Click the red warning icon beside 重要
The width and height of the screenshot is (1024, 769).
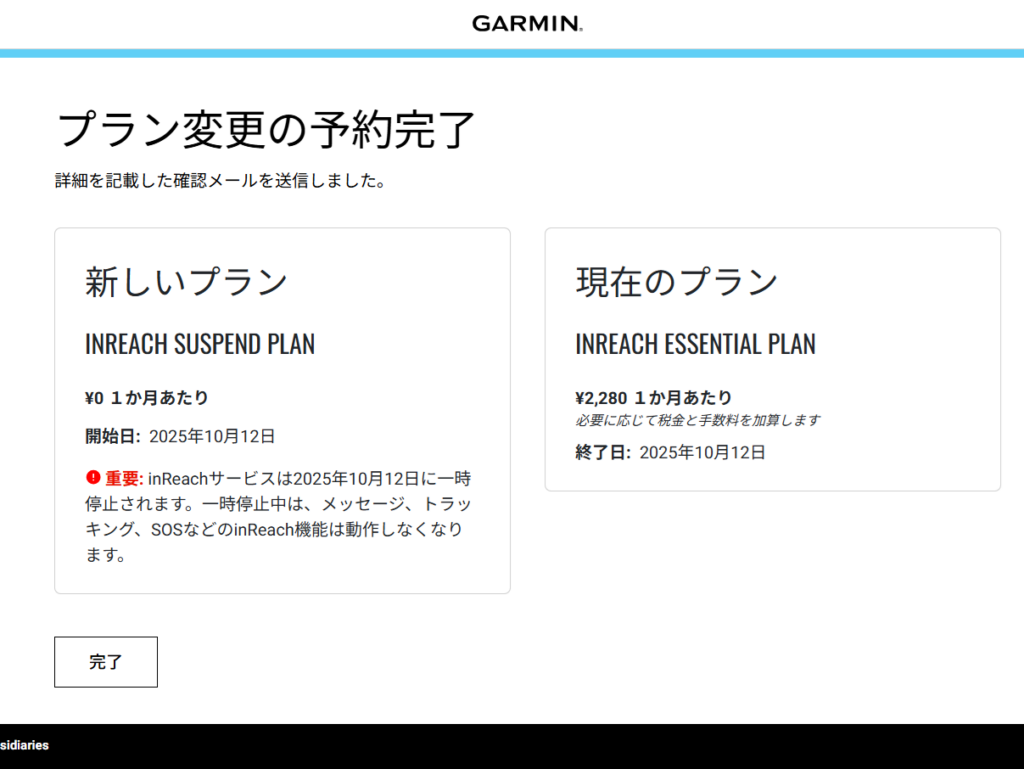tap(93, 477)
